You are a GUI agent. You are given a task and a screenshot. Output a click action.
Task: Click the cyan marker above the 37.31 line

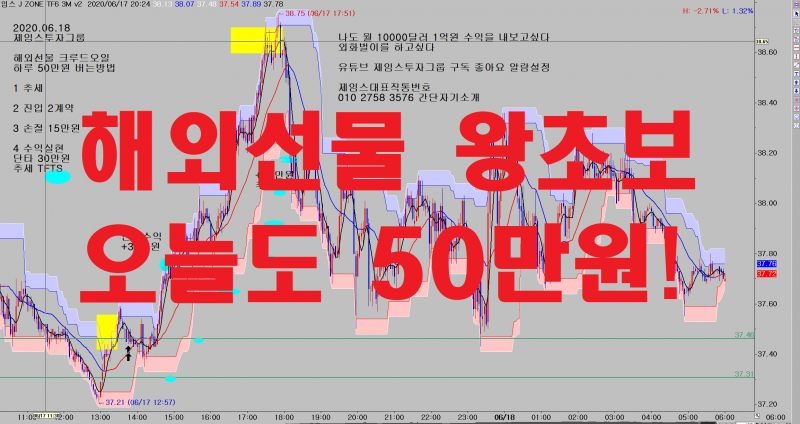[170, 378]
